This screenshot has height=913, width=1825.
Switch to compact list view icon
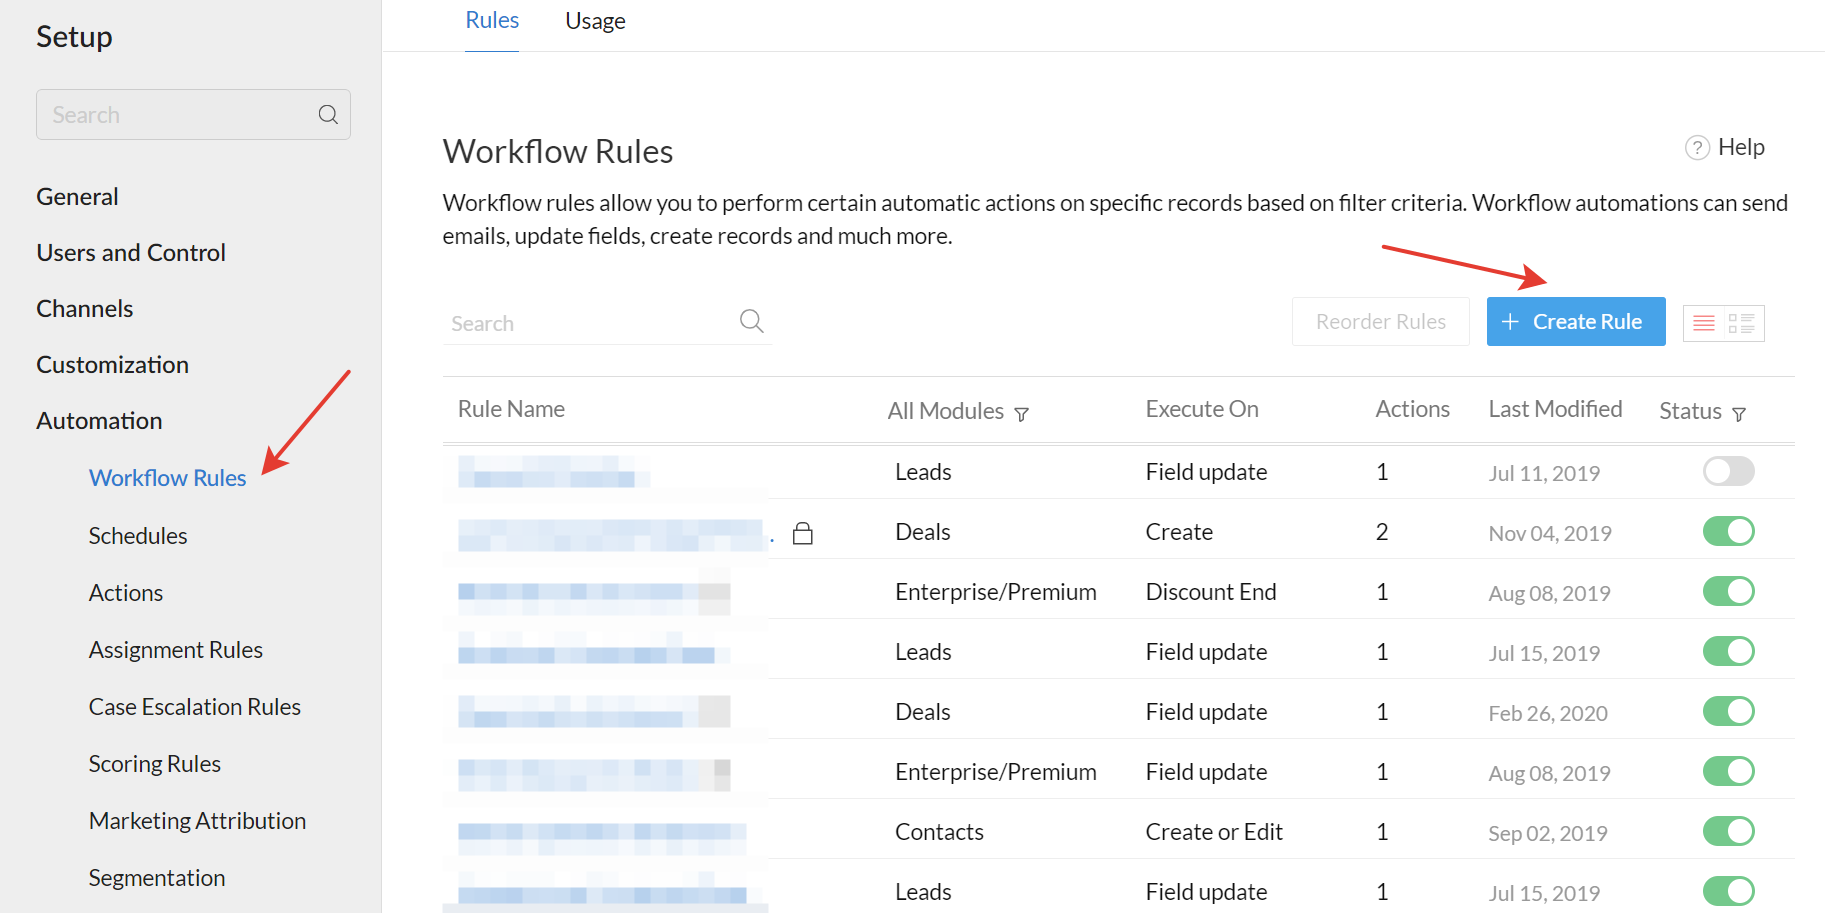1704,323
